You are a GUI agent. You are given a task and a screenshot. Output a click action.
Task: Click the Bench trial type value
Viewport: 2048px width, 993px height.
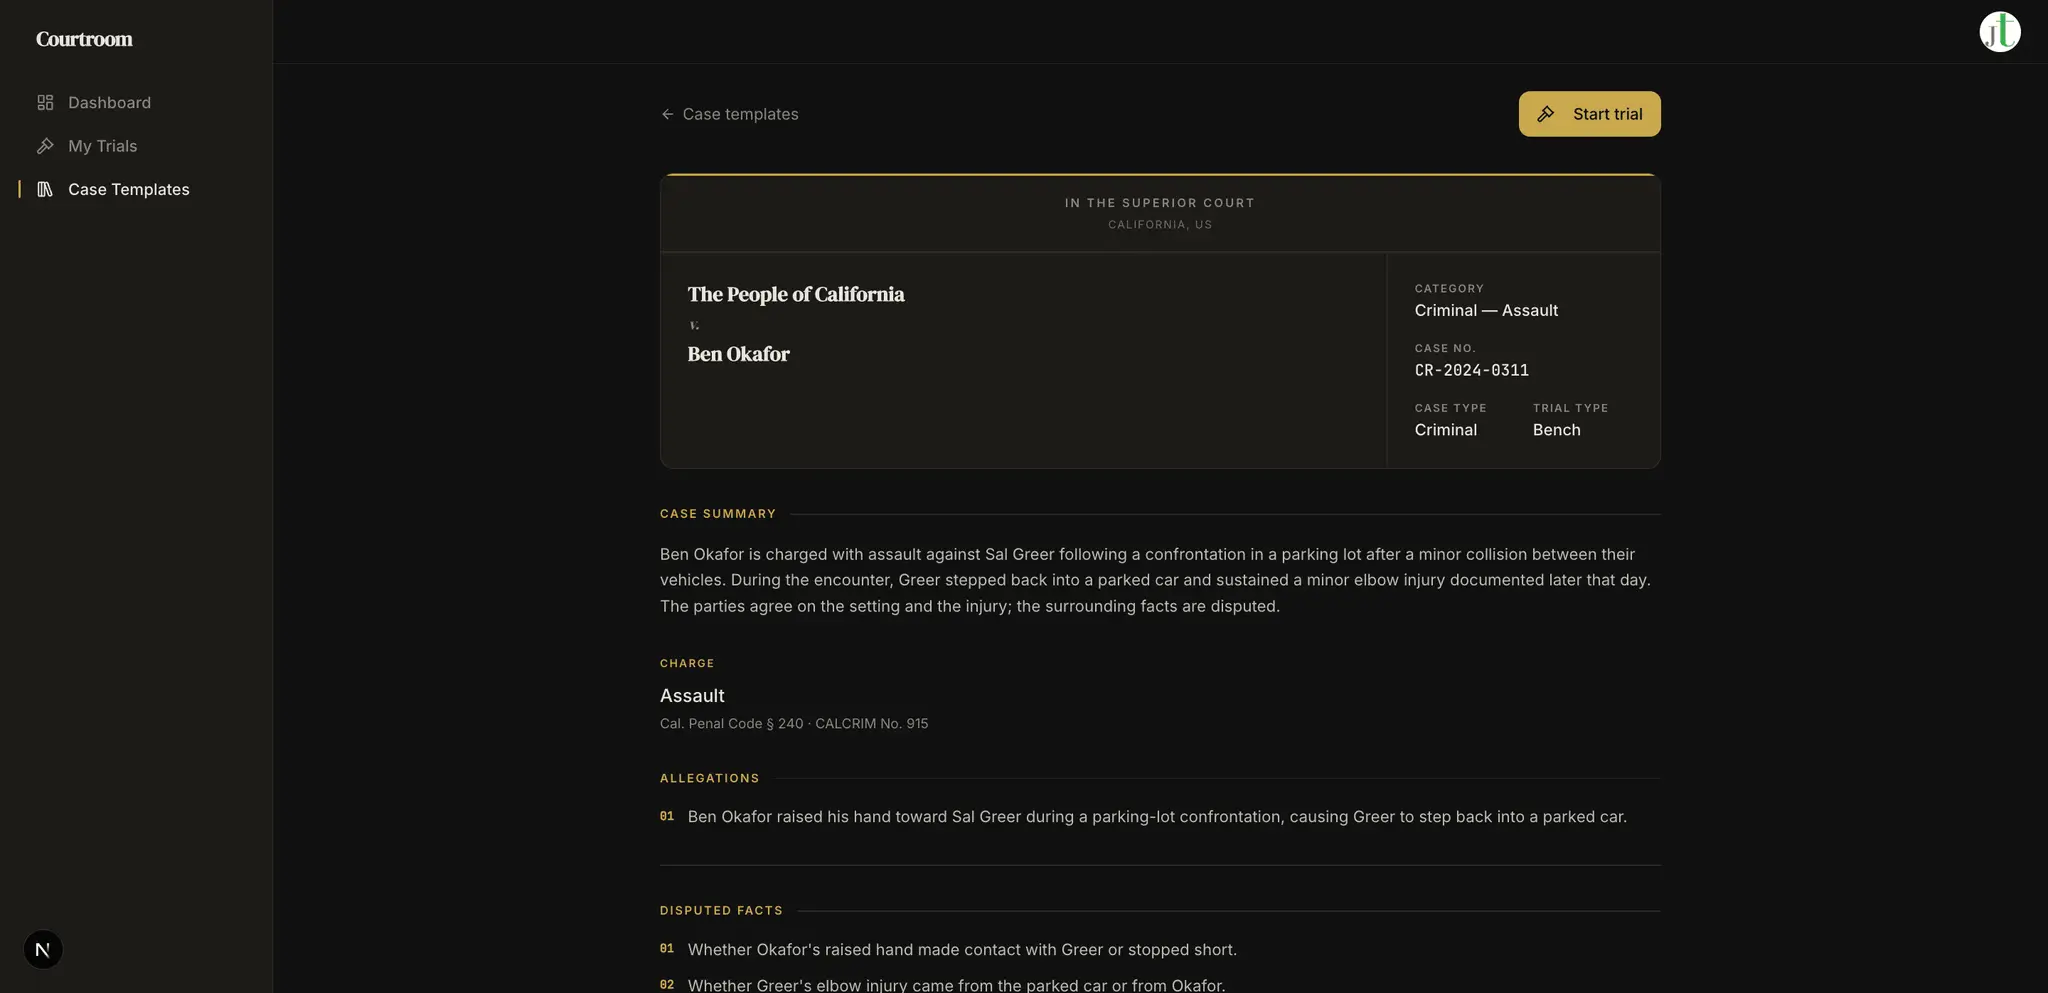coord(1556,430)
